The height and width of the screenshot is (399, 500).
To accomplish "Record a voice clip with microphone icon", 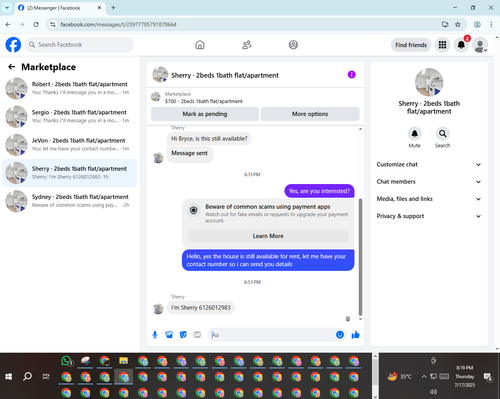I will pos(155,335).
